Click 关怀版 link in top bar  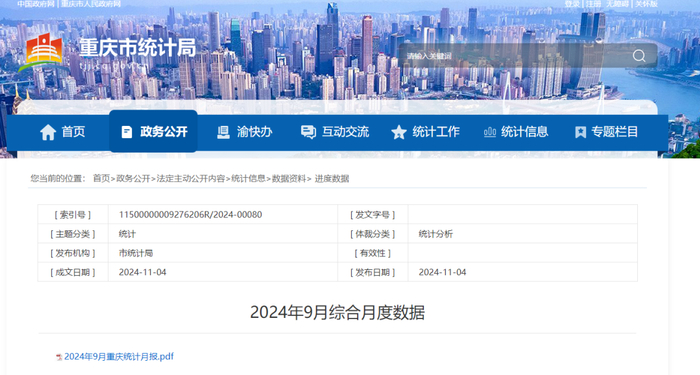coord(646,4)
